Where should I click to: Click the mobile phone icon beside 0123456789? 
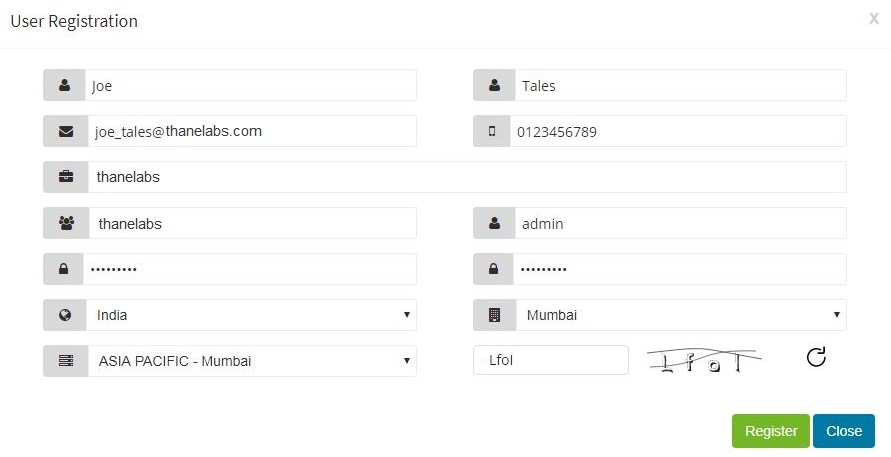pos(492,131)
